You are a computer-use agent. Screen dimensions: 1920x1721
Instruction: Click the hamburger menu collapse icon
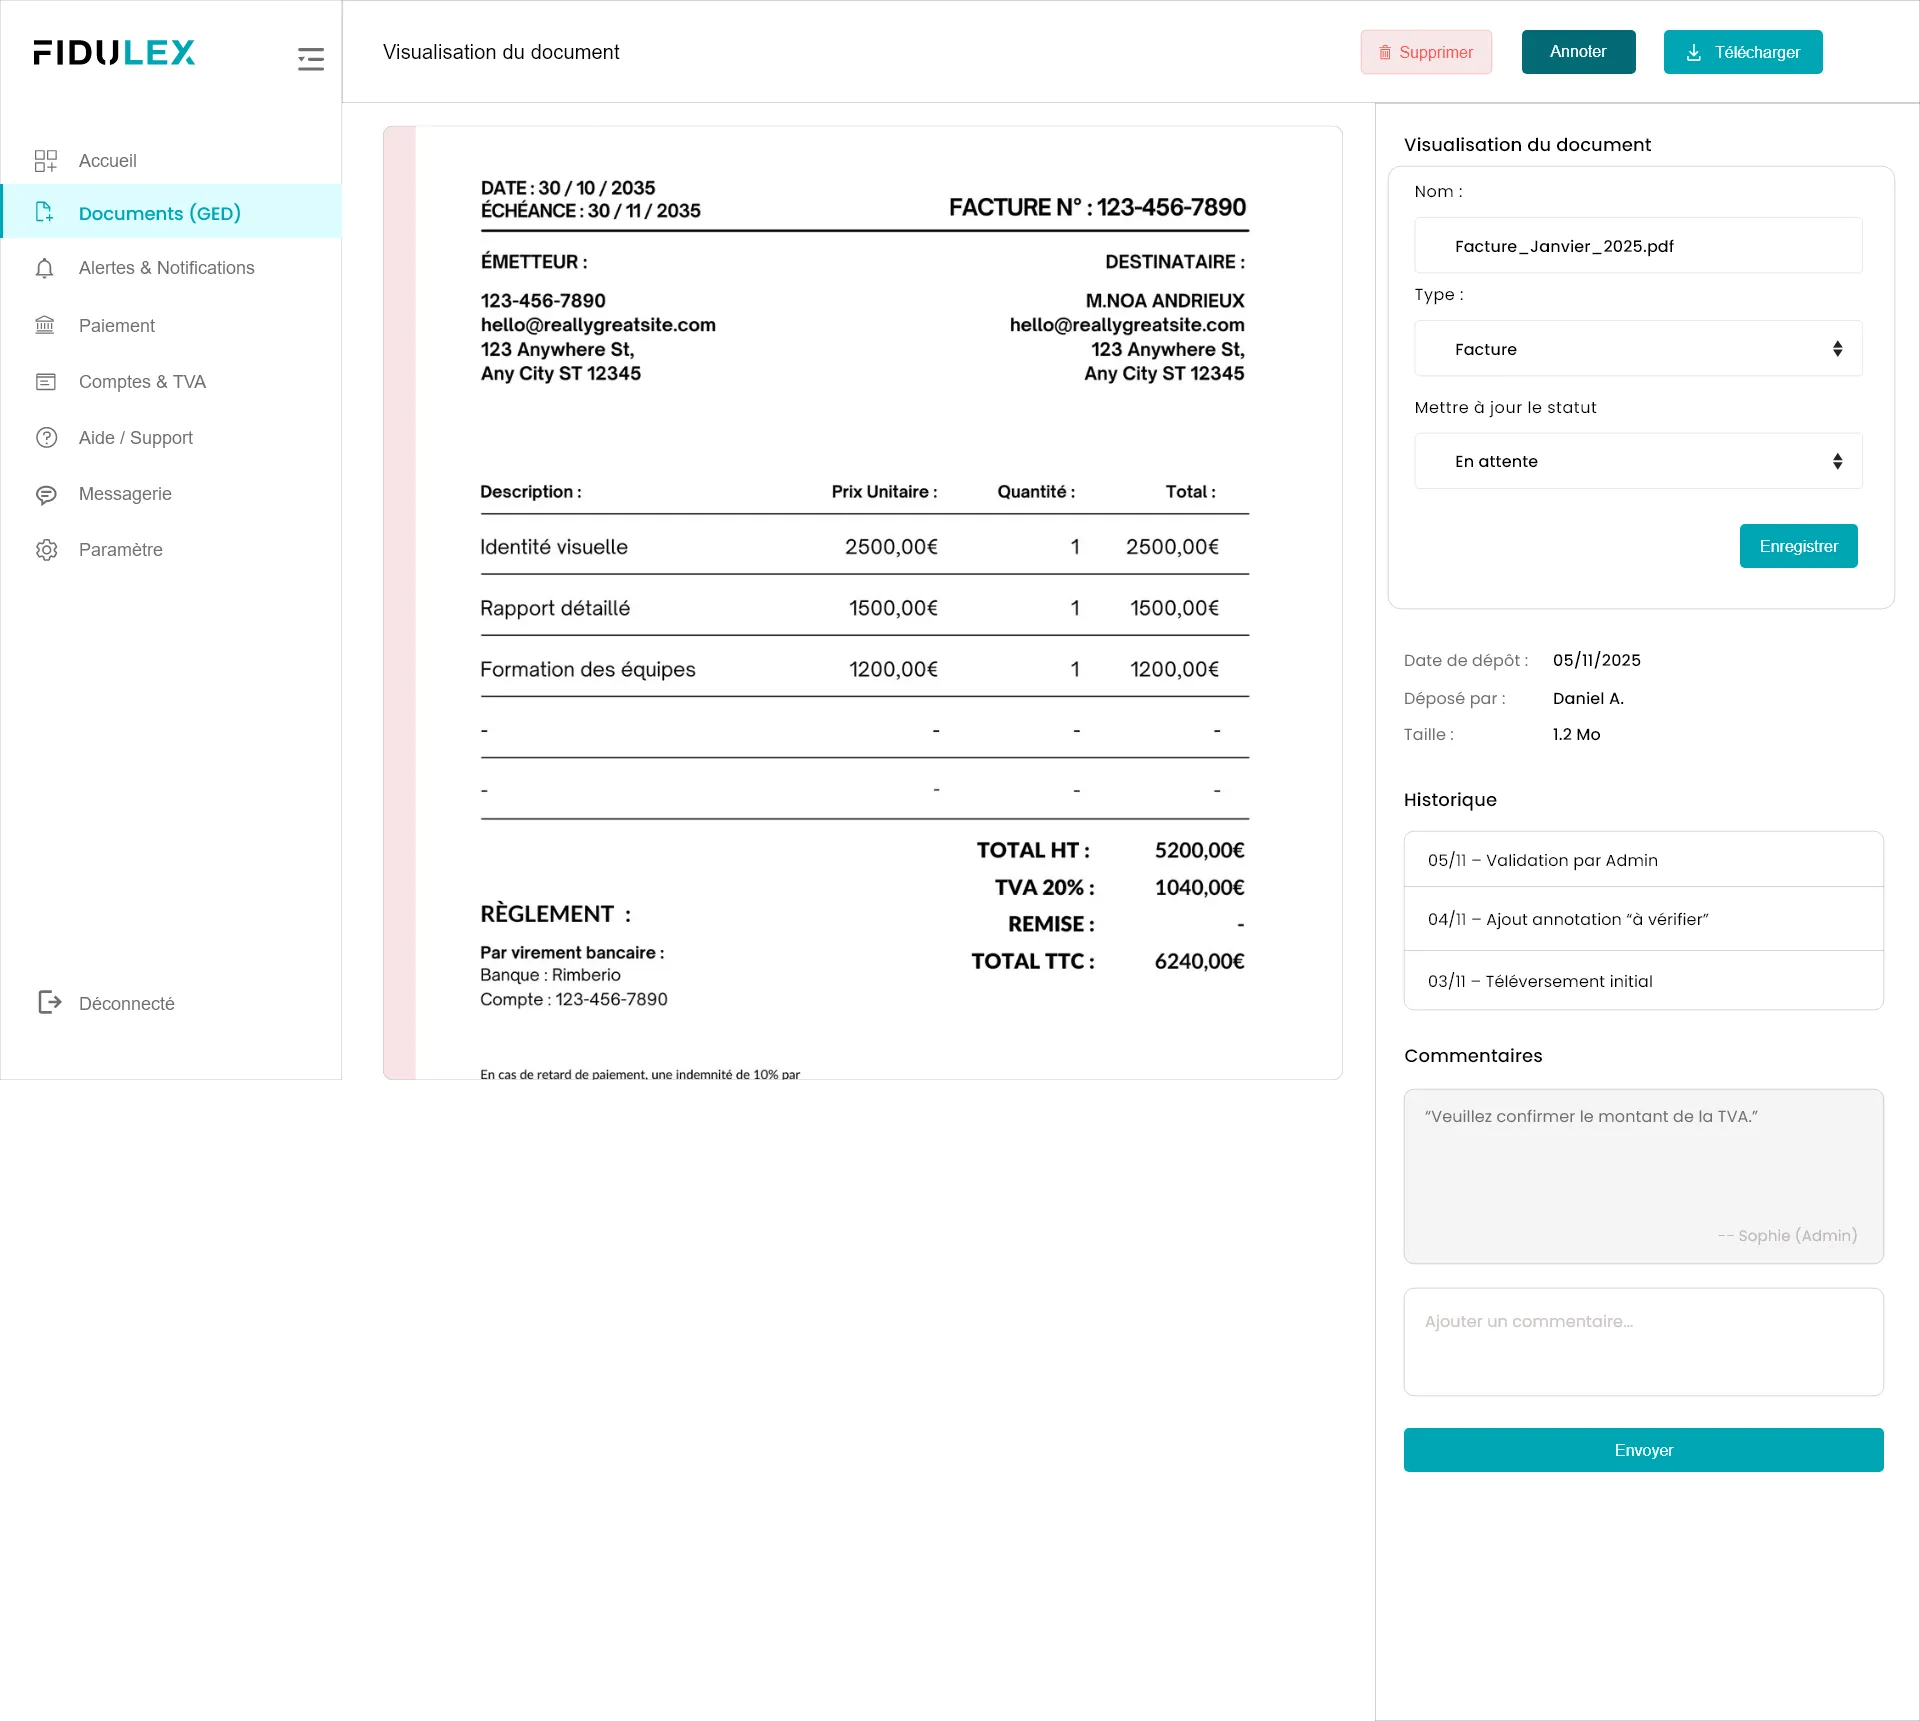pyautogui.click(x=310, y=59)
